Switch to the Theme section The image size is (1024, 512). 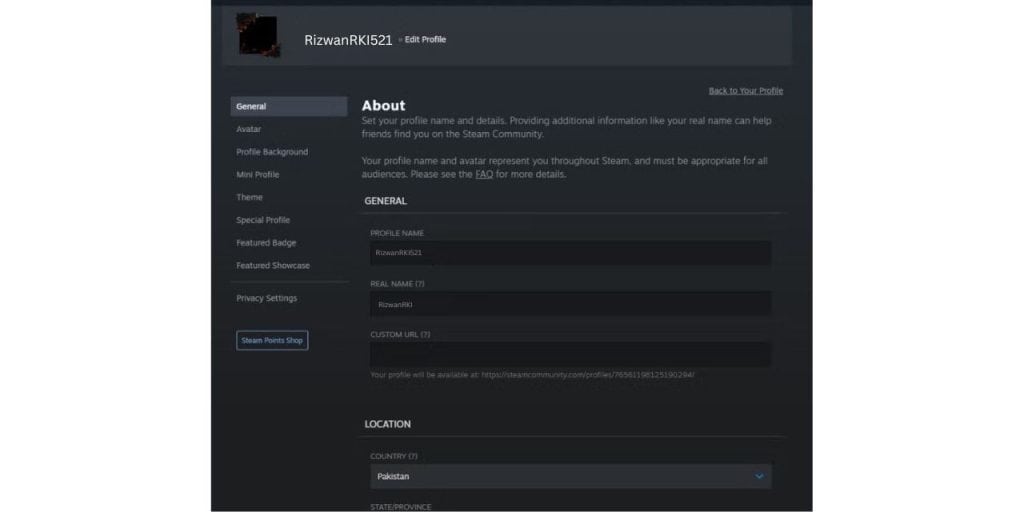tap(249, 197)
